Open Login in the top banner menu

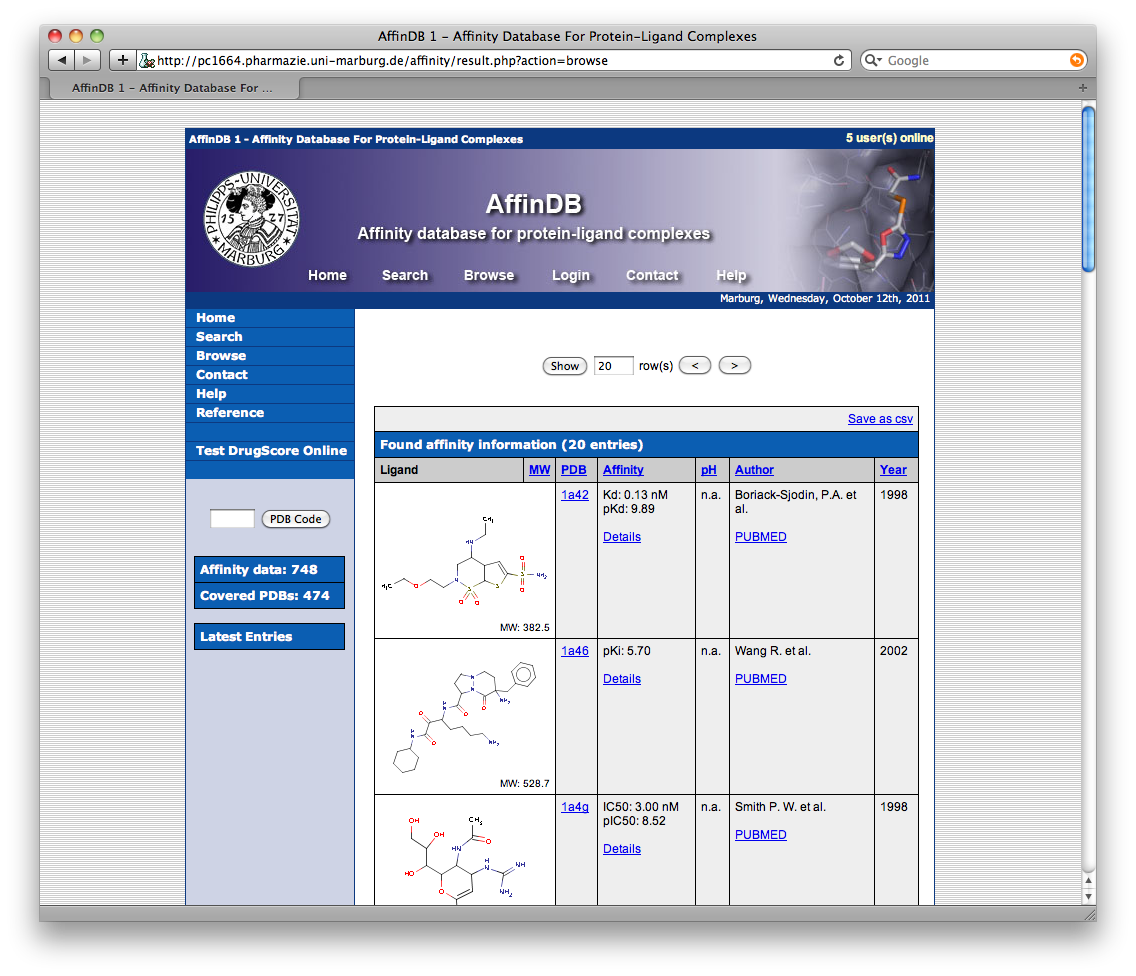coord(571,275)
